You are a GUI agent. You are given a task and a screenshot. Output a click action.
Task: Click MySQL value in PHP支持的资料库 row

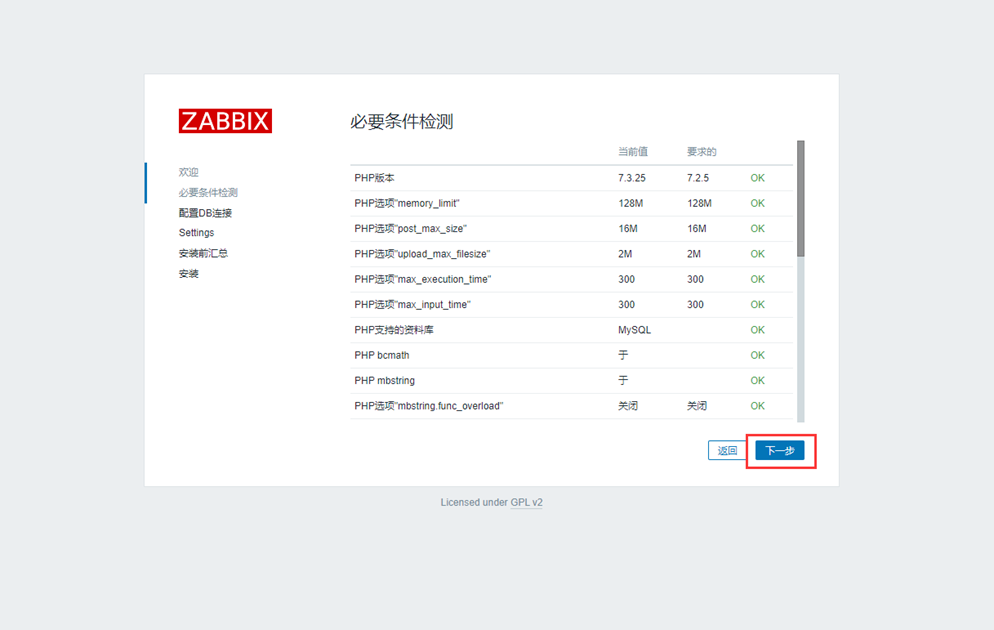click(x=635, y=330)
